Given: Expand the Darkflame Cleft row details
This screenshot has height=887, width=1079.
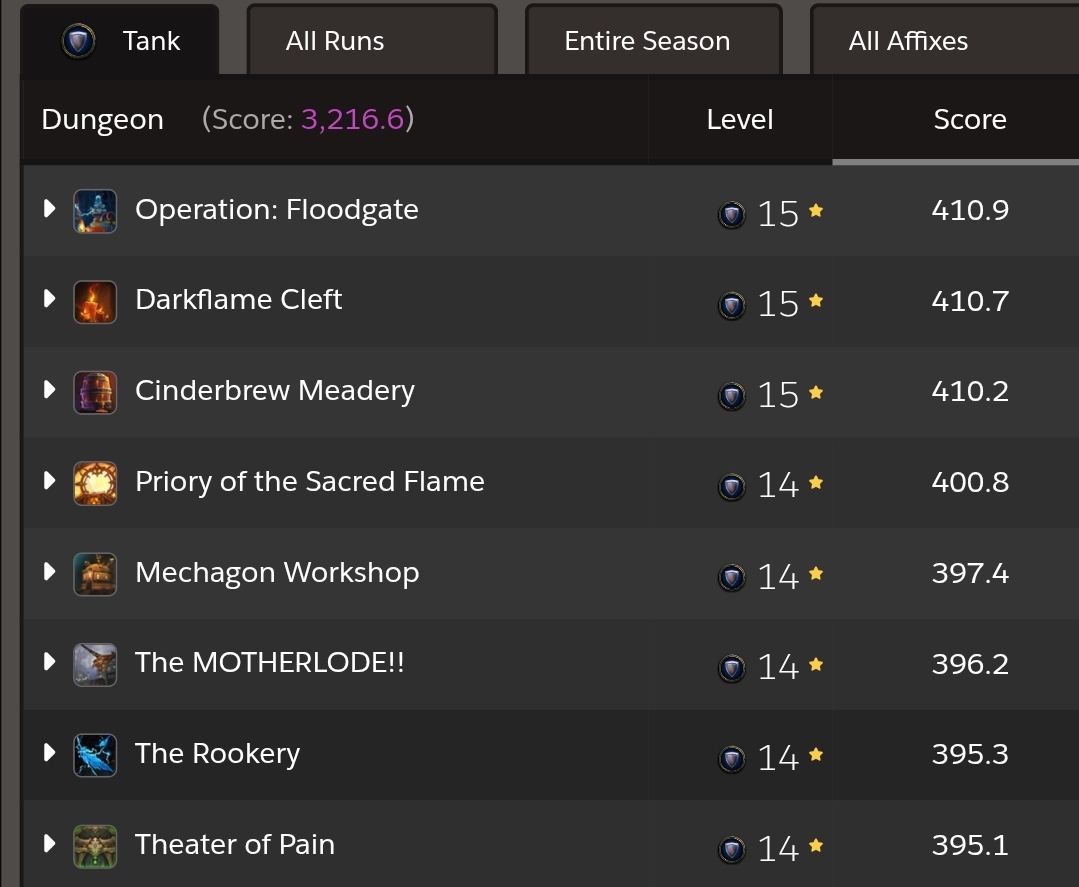Looking at the screenshot, I should pos(49,299).
